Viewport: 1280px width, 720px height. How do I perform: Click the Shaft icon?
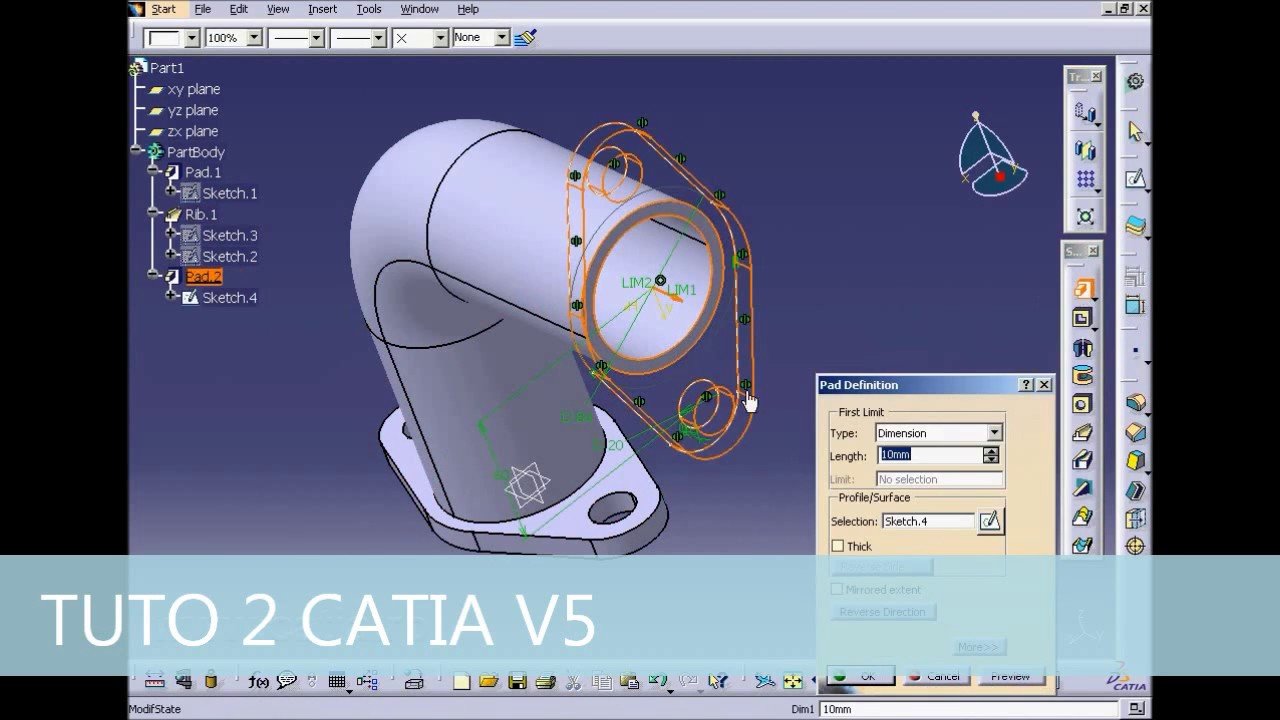[1083, 347]
